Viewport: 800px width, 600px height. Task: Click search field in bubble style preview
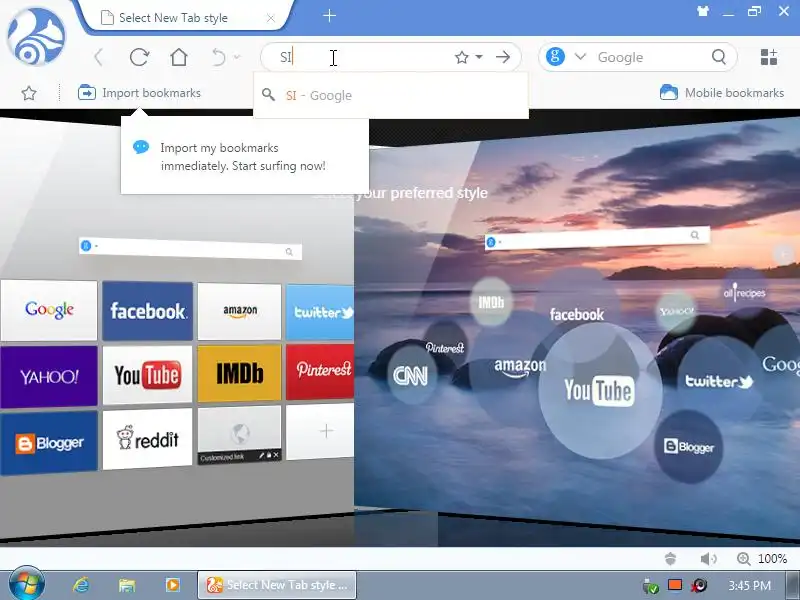click(597, 238)
